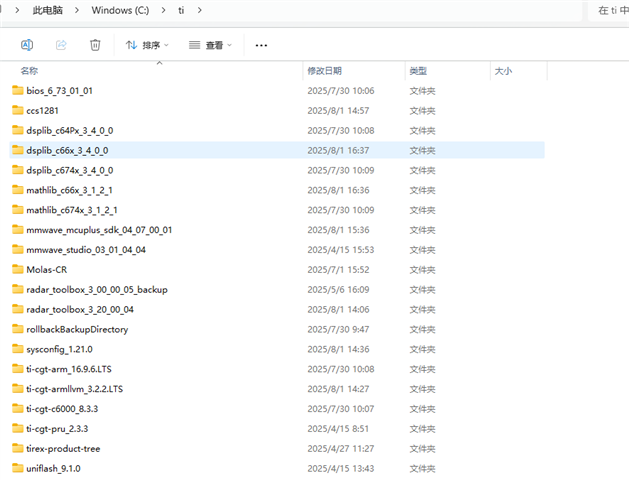Select the mathlib_c66x_3_1_2_1 name

(x=69, y=190)
